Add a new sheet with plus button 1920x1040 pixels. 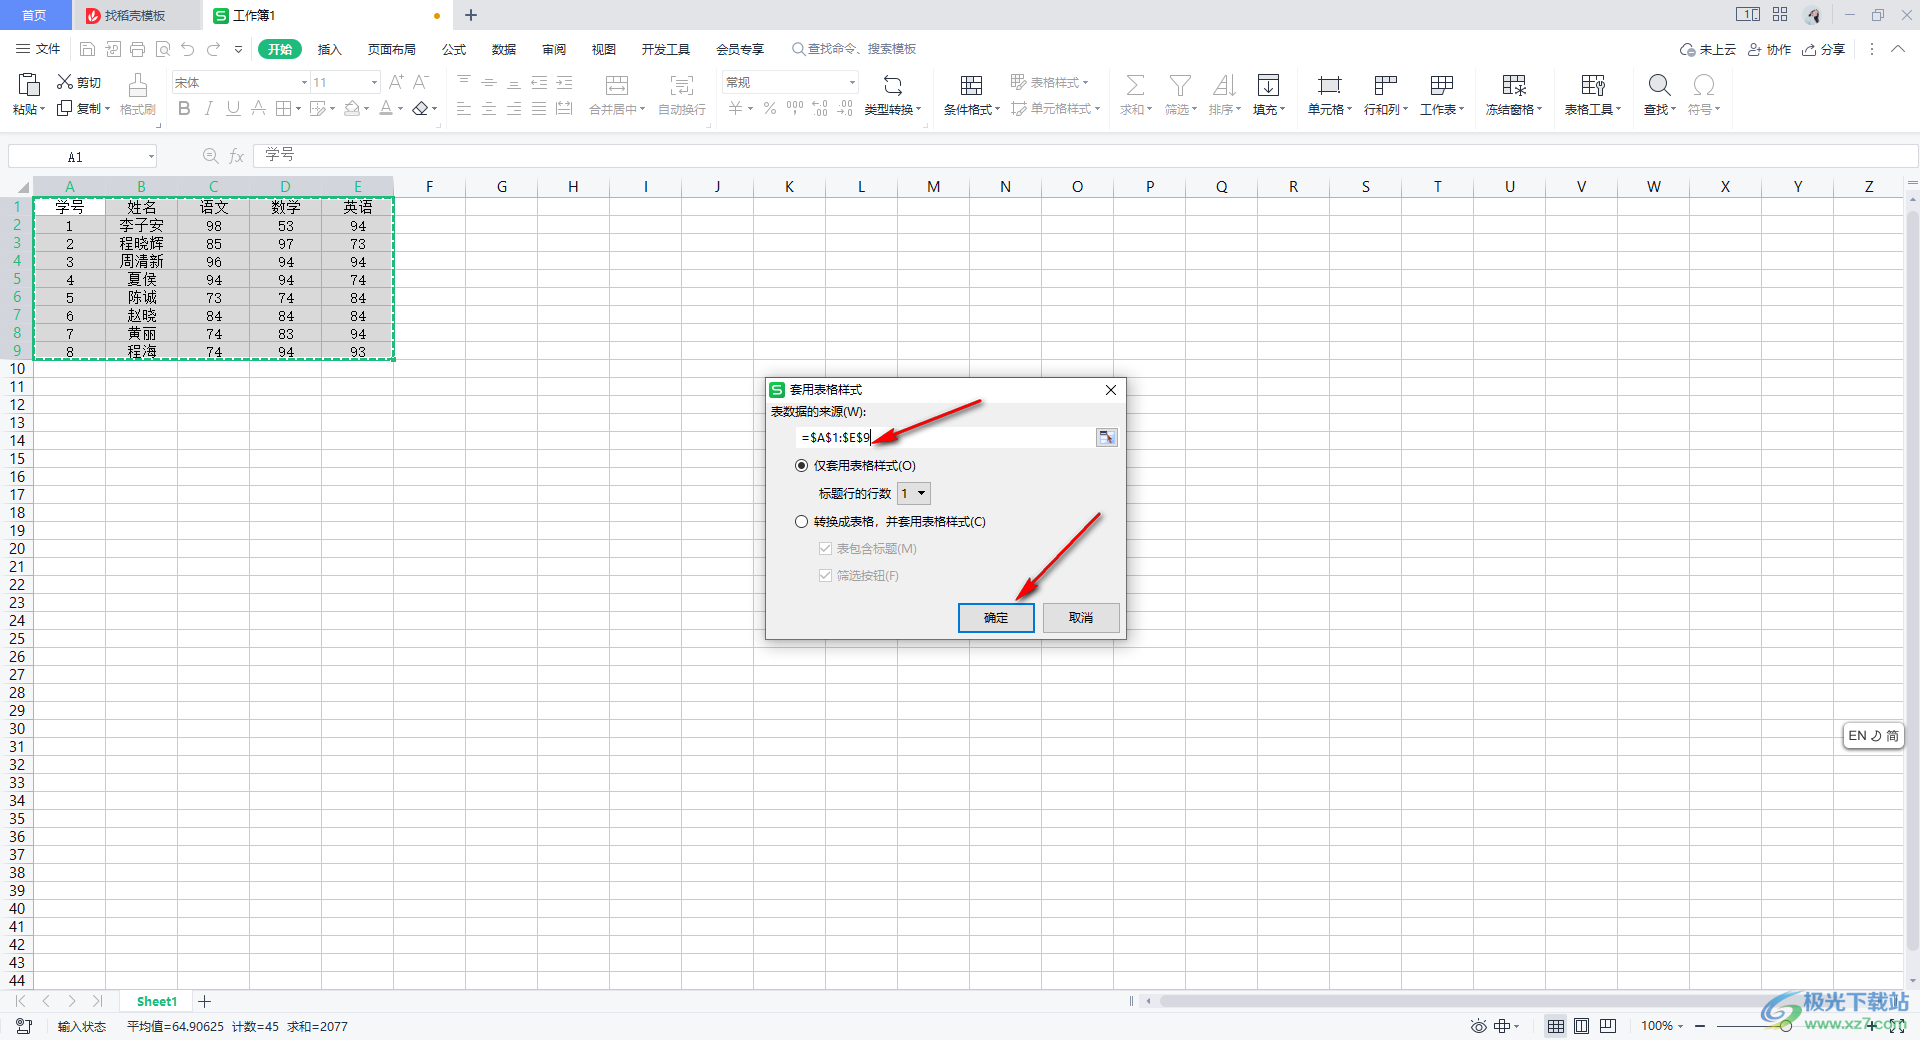(204, 1001)
